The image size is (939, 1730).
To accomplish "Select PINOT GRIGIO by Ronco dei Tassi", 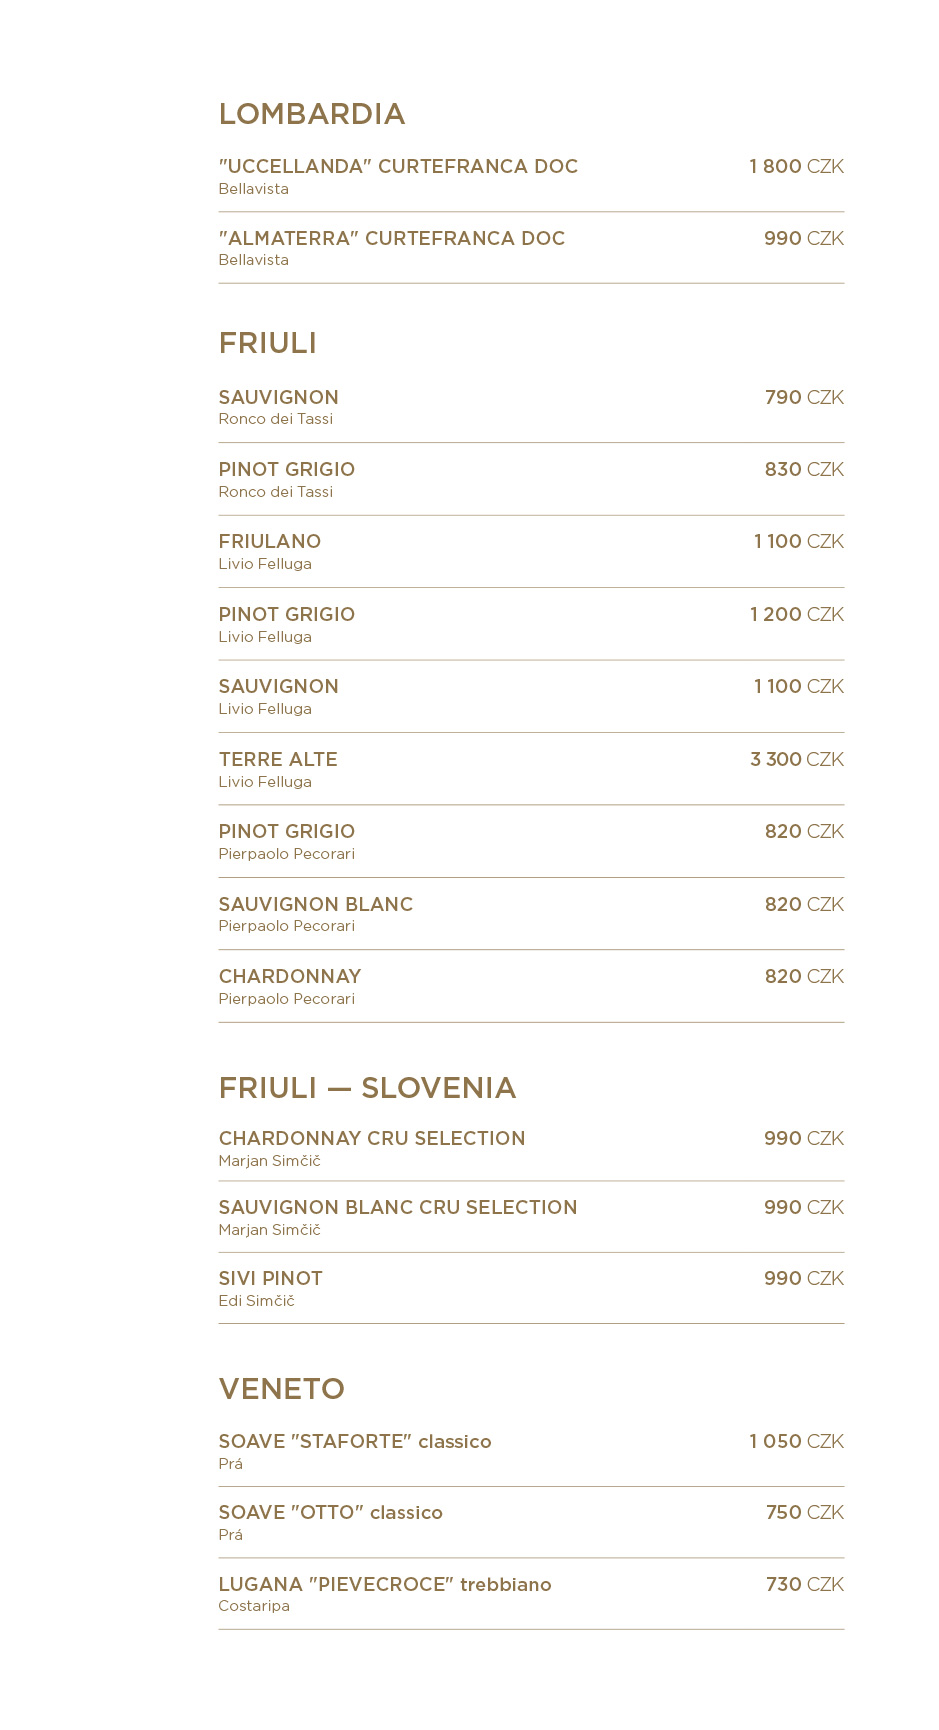I will point(531,480).
